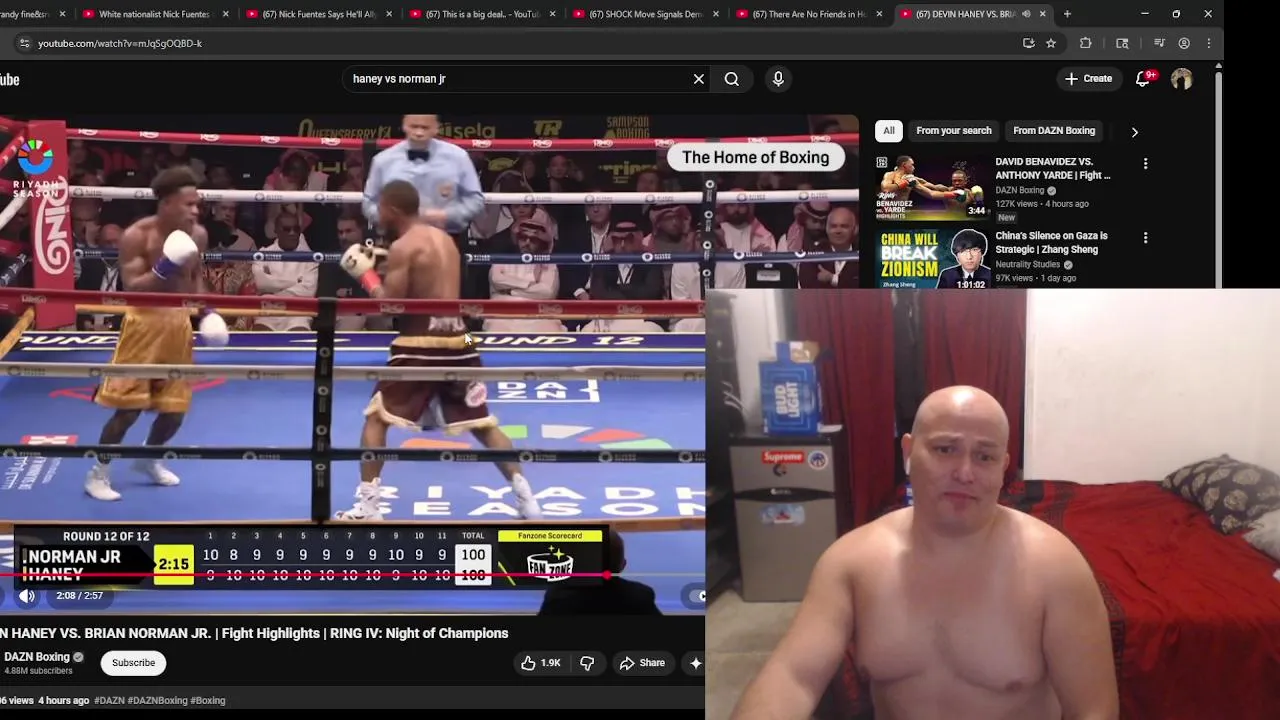1280x720 pixels.
Task: Share the video
Action: (x=642, y=663)
